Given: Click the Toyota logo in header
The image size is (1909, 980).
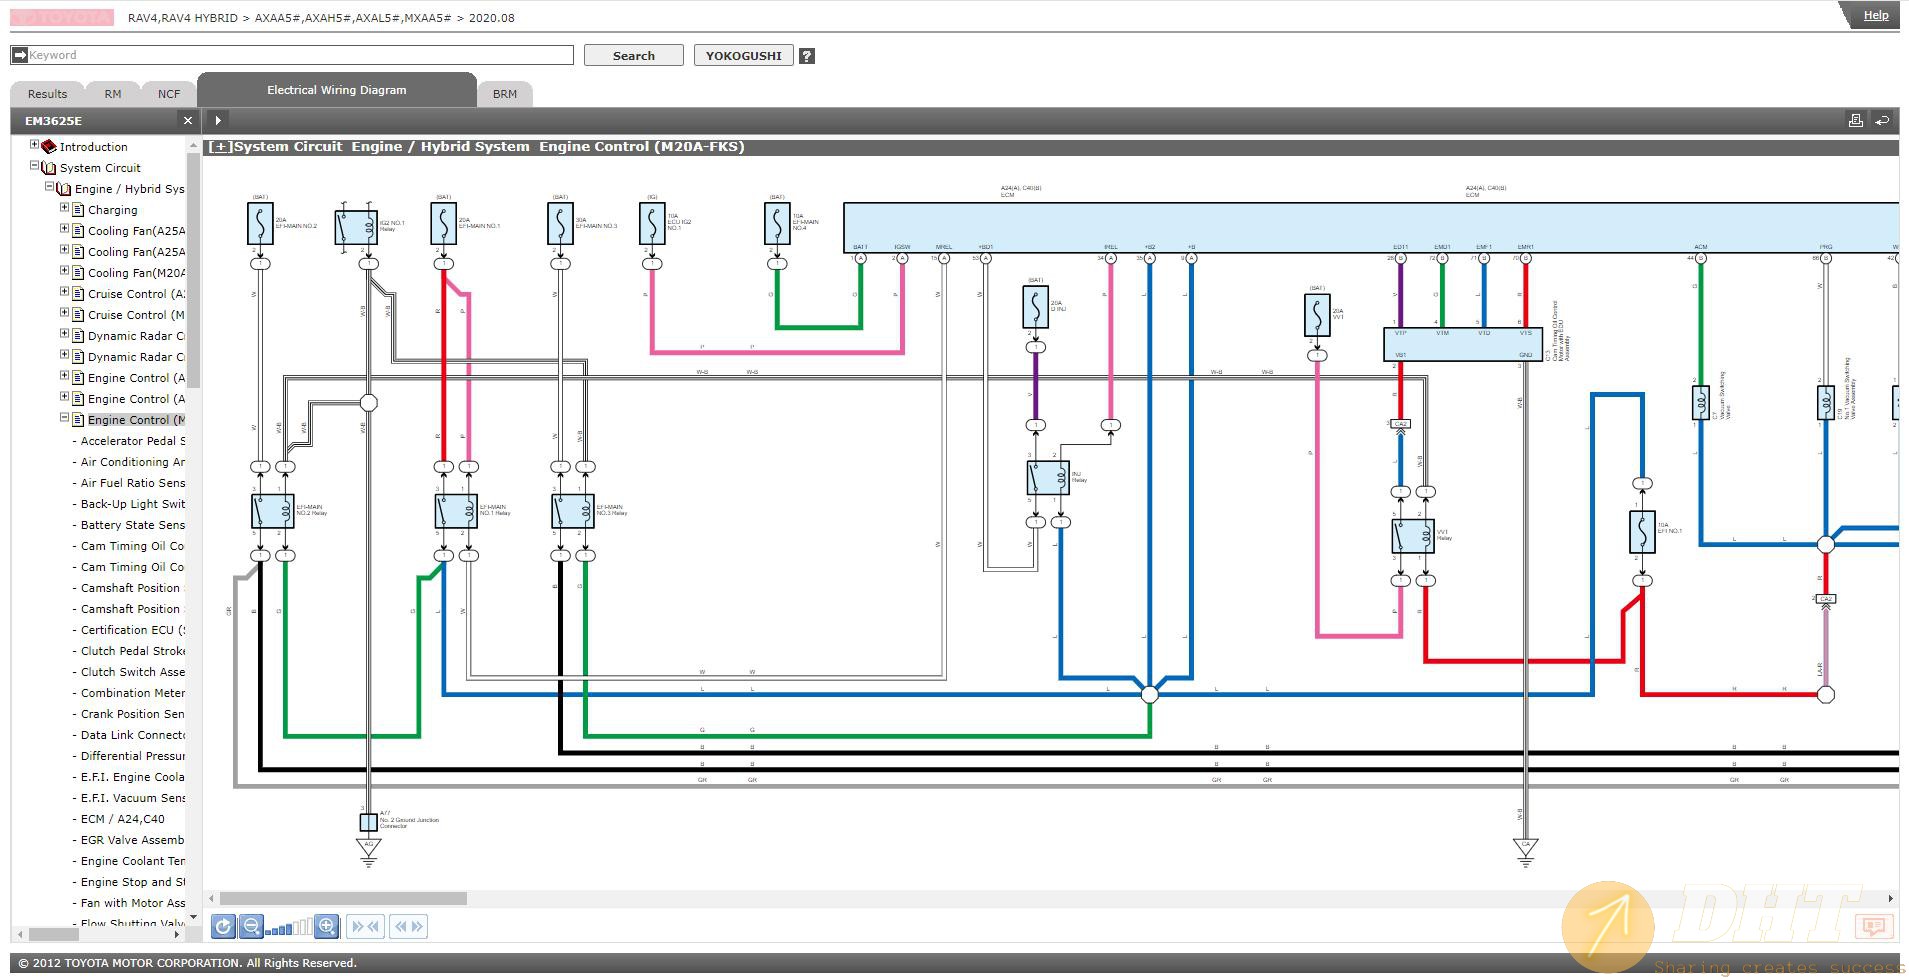Looking at the screenshot, I should (63, 18).
